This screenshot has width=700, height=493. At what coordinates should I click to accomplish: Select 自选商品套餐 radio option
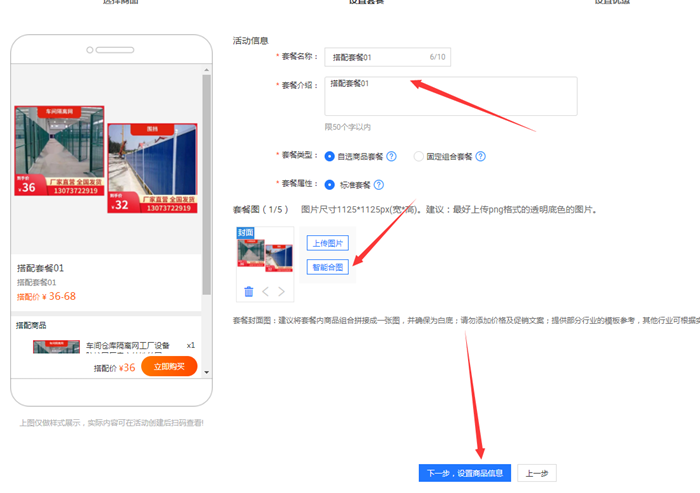click(x=330, y=156)
